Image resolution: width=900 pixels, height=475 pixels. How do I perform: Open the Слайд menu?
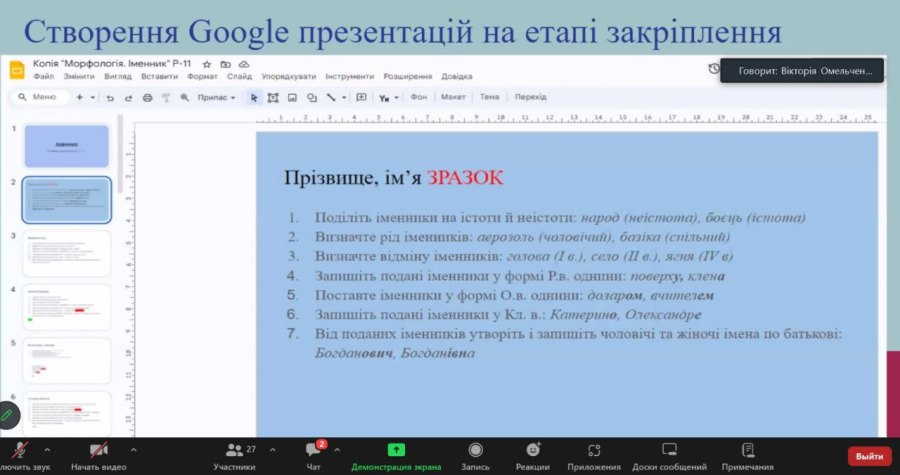pyautogui.click(x=239, y=76)
